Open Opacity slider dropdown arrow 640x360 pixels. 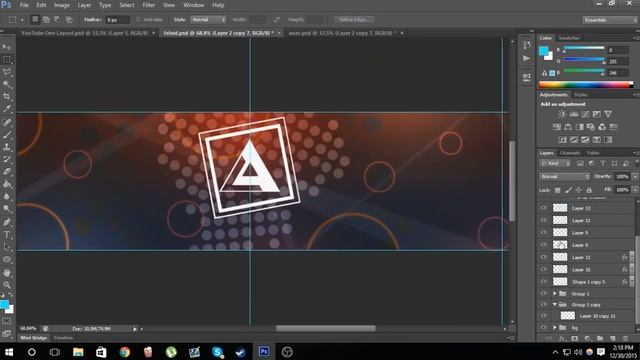(x=635, y=176)
